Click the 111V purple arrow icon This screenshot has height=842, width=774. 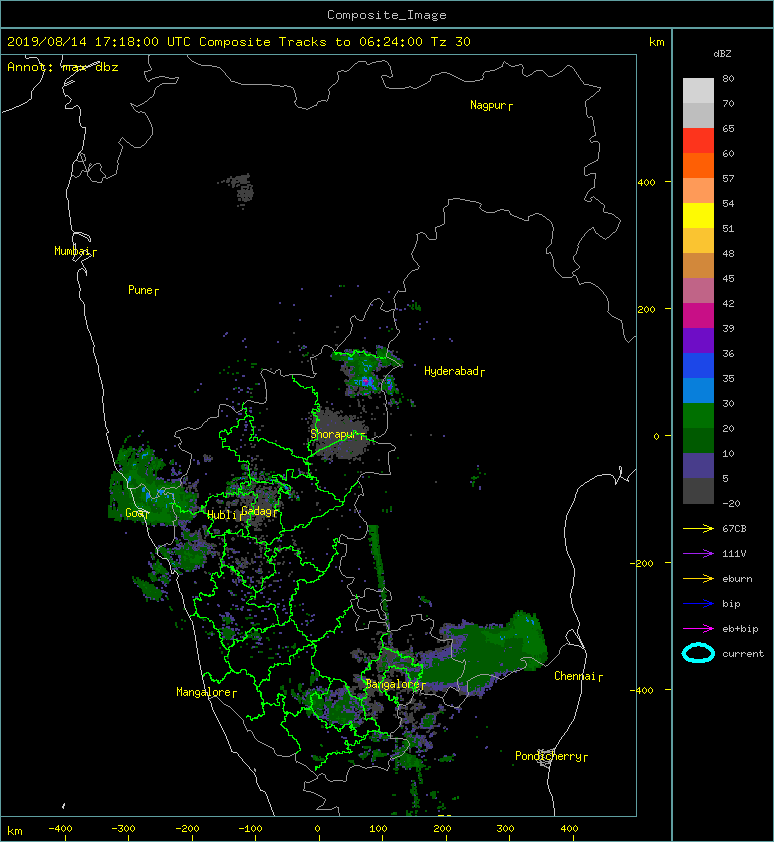698,554
